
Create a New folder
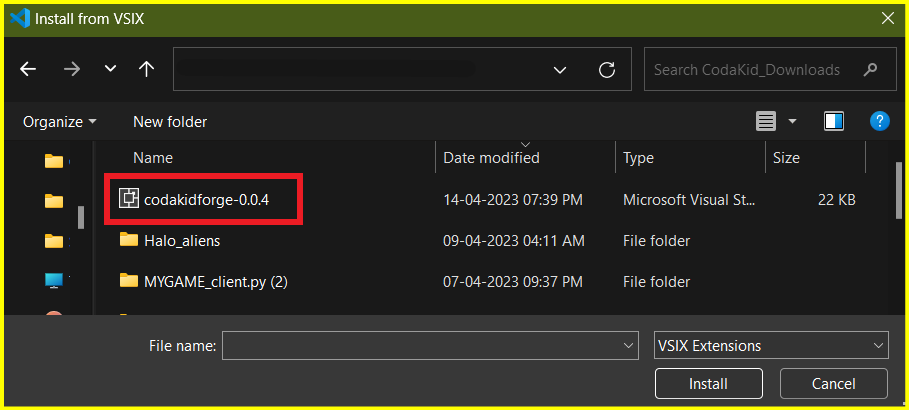[x=170, y=122]
